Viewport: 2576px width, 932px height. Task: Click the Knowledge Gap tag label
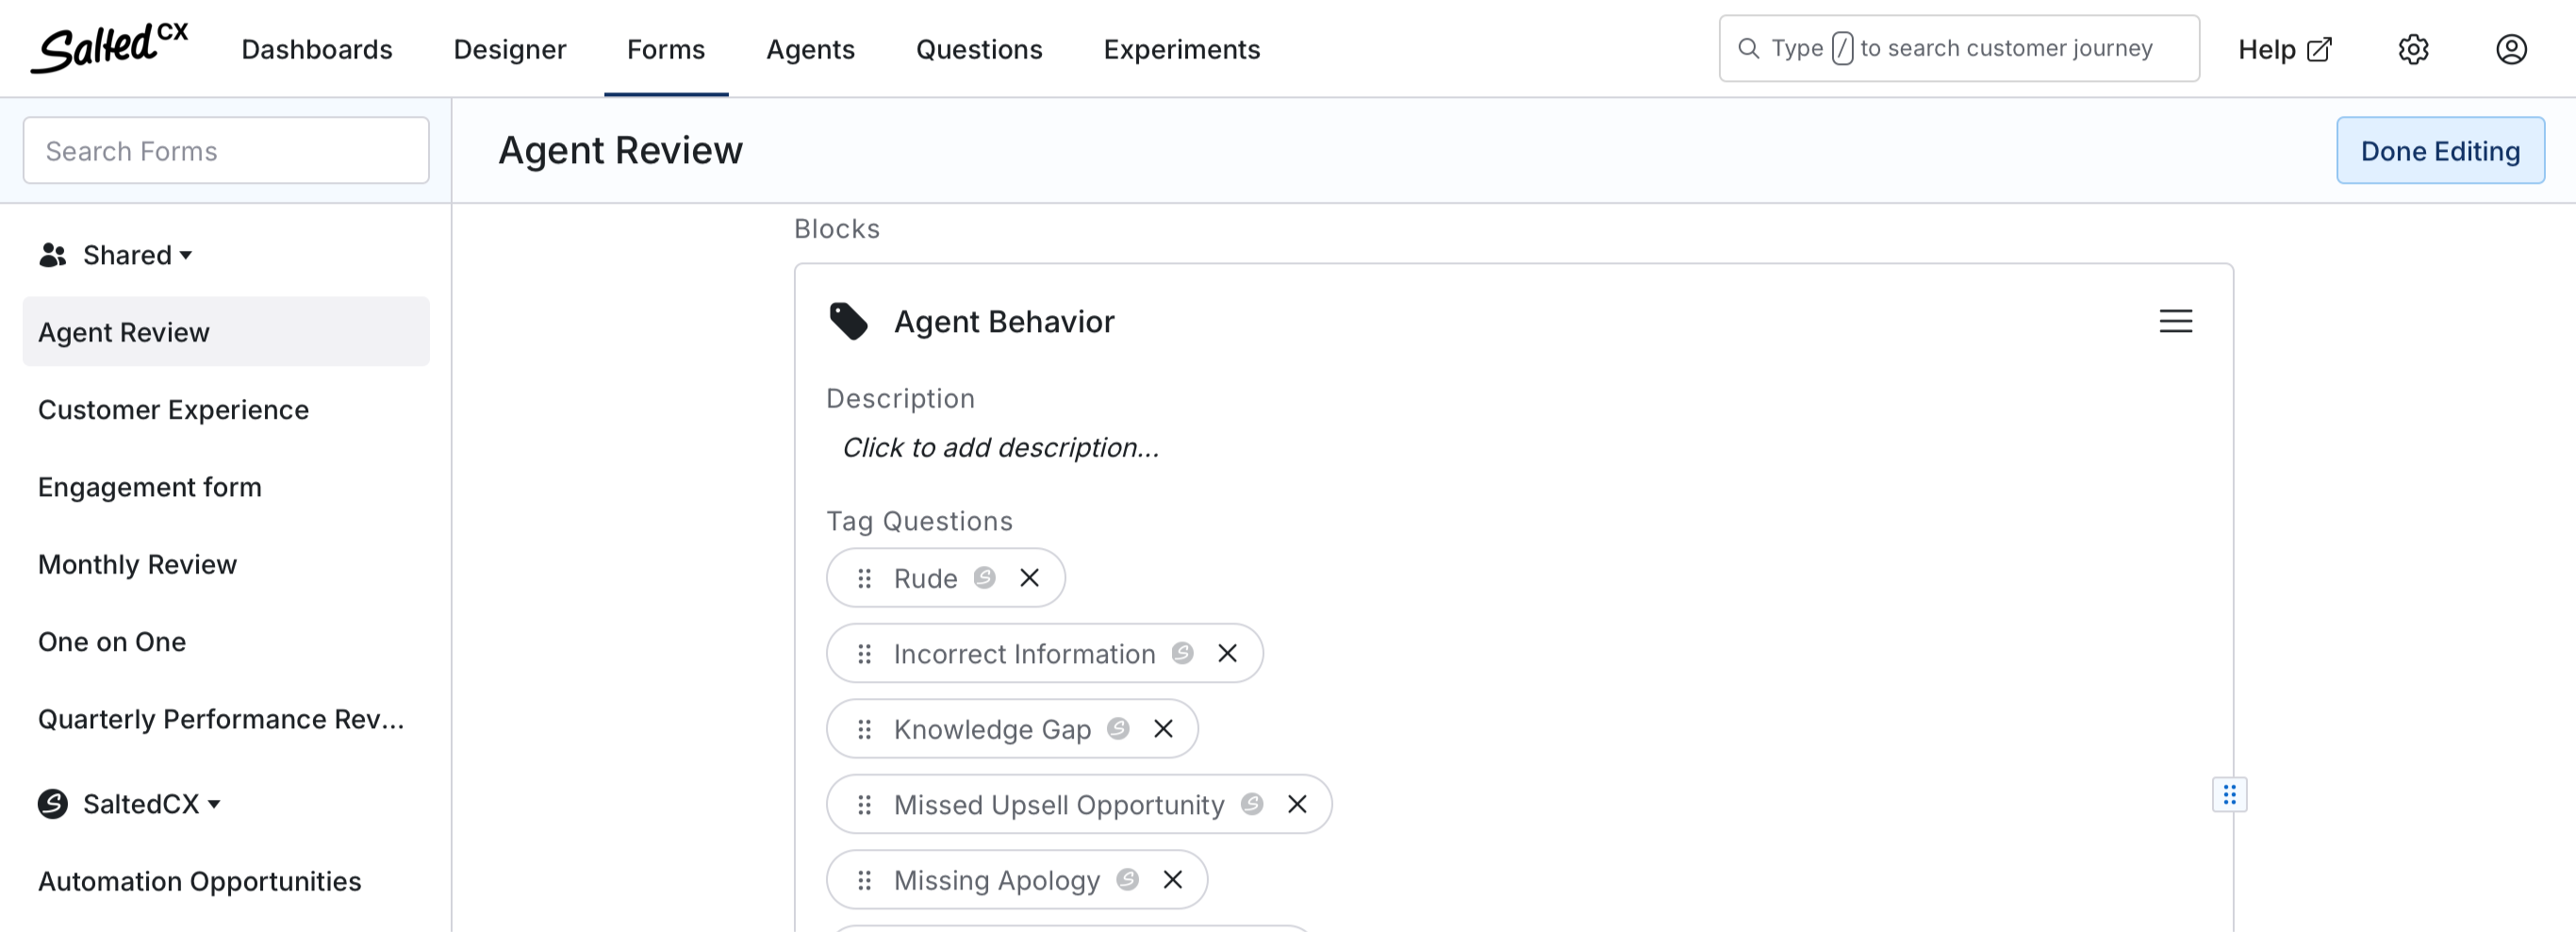992,729
